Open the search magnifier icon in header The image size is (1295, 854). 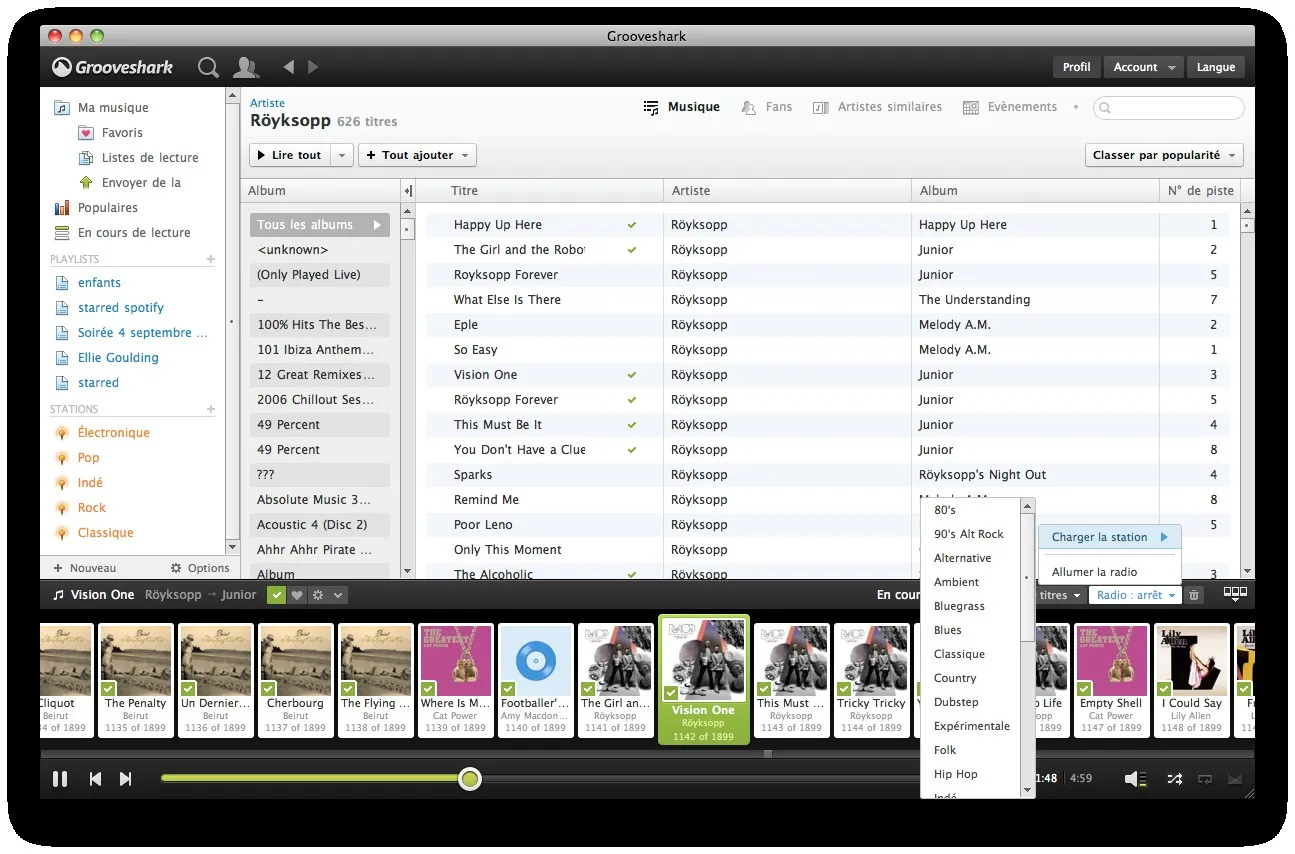coord(208,67)
